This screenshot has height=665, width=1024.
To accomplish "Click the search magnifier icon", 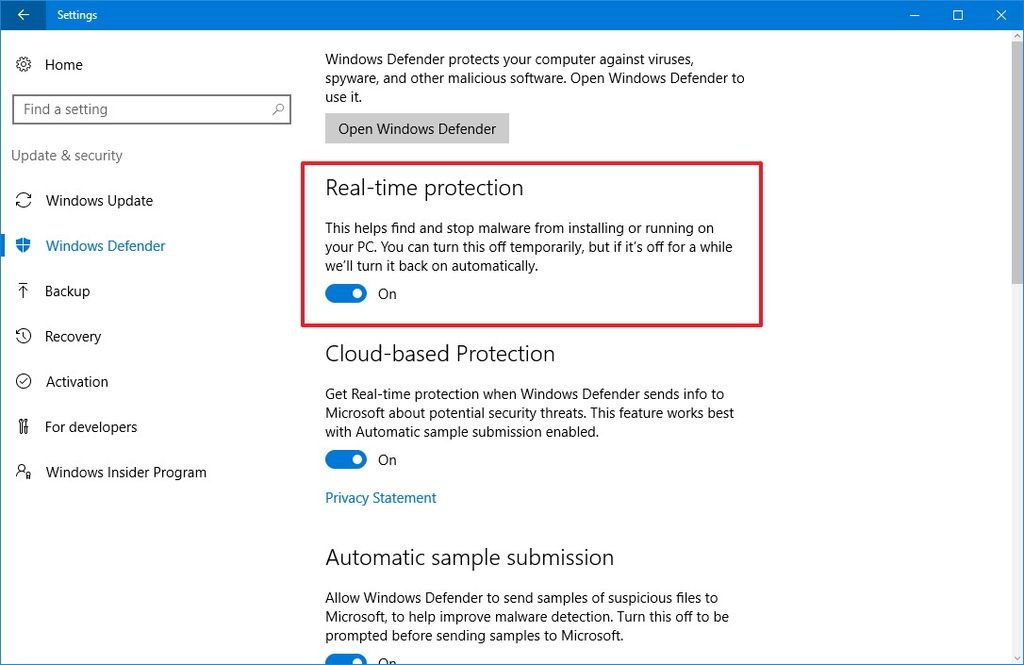I will (277, 109).
